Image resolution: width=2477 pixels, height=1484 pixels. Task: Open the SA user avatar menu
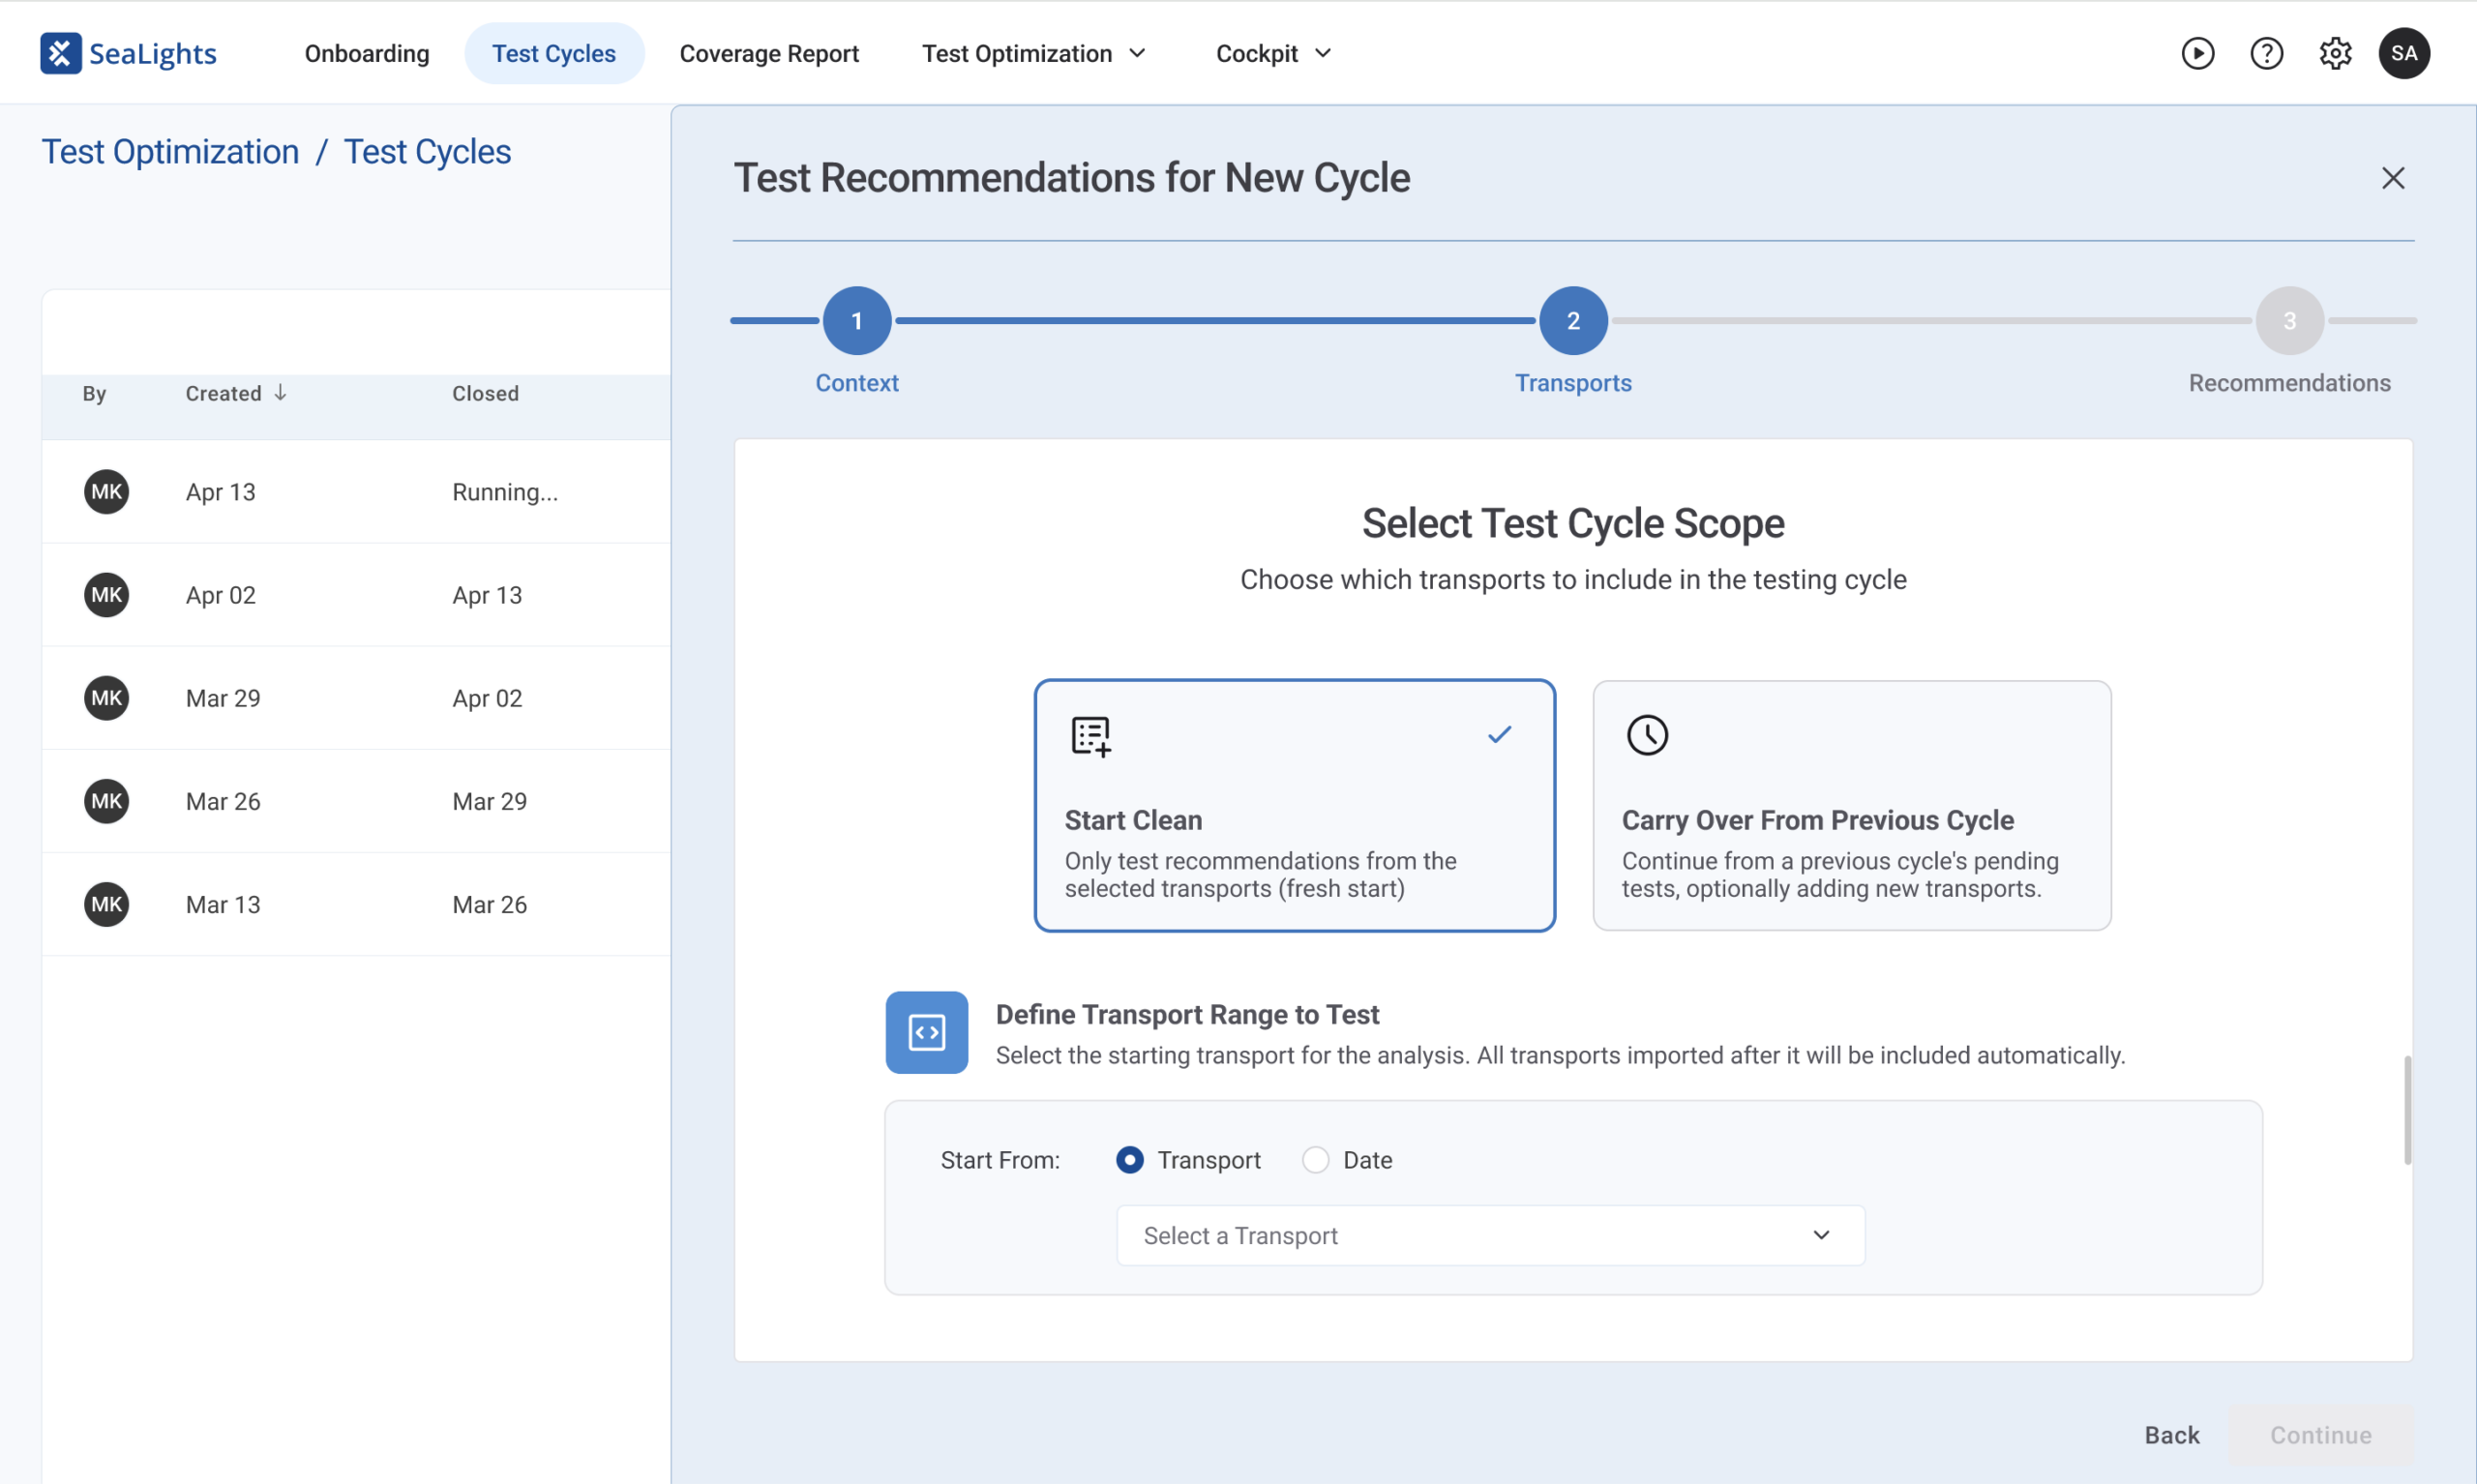2404,53
